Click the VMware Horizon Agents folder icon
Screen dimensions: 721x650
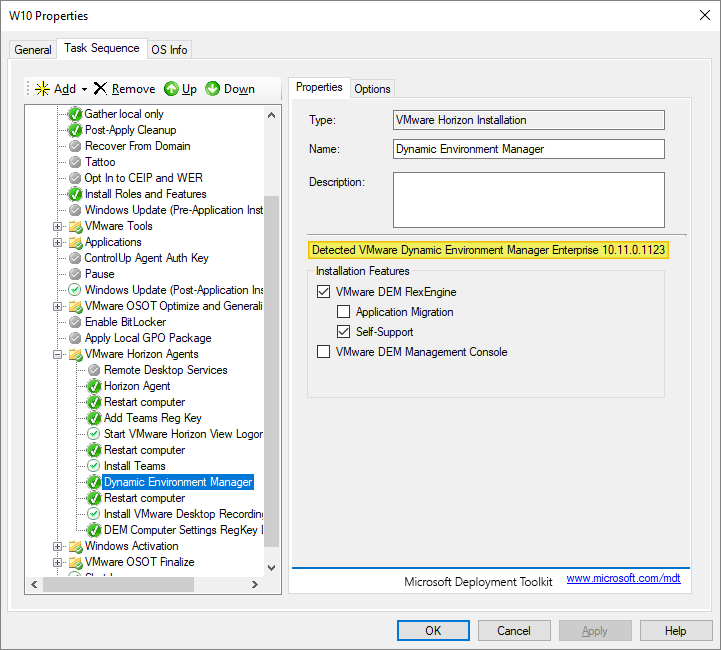pos(75,354)
